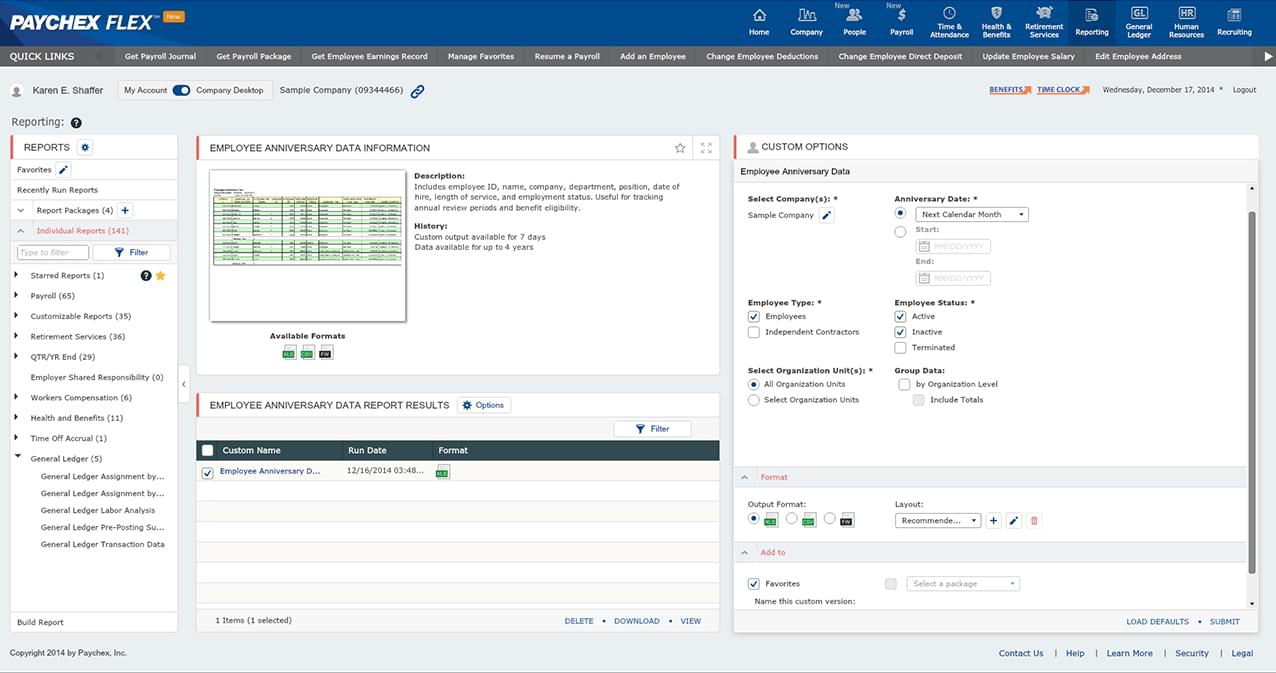Click the Submit link

point(1224,622)
